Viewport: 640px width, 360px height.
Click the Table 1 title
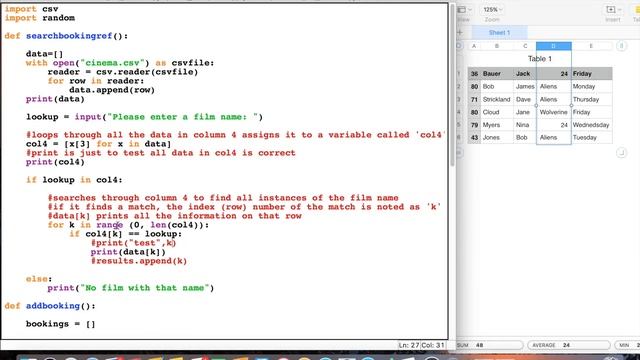(x=540, y=59)
